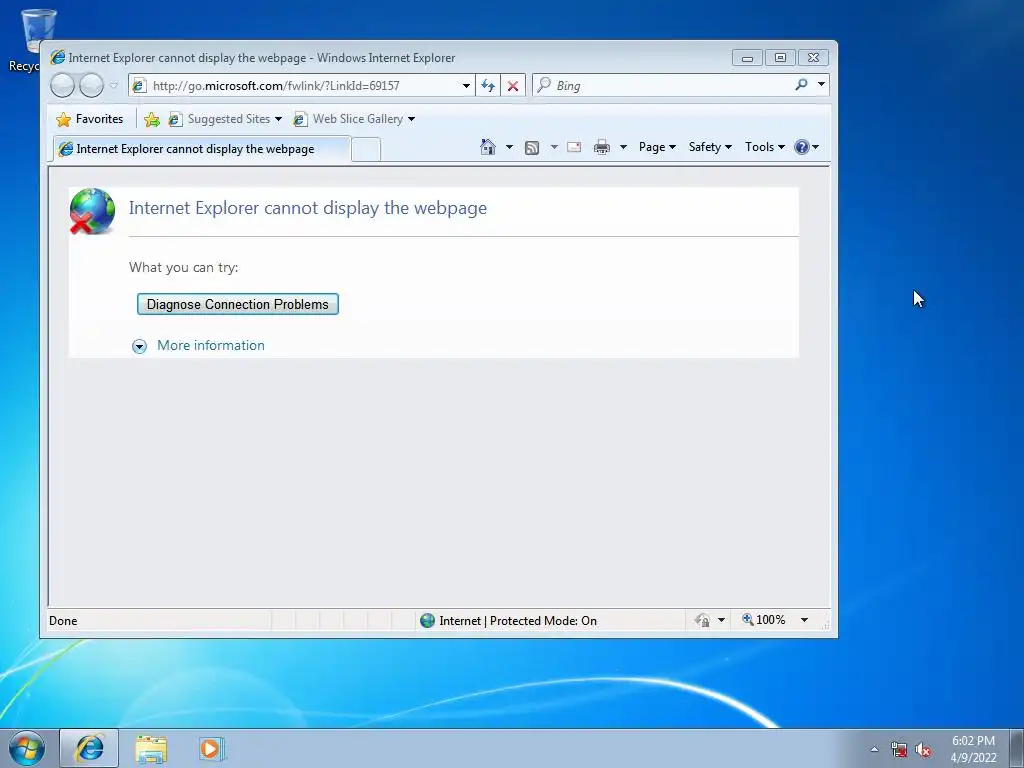Viewport: 1024px width, 768px height.
Task: Click the Refresh page icon
Action: (488, 86)
